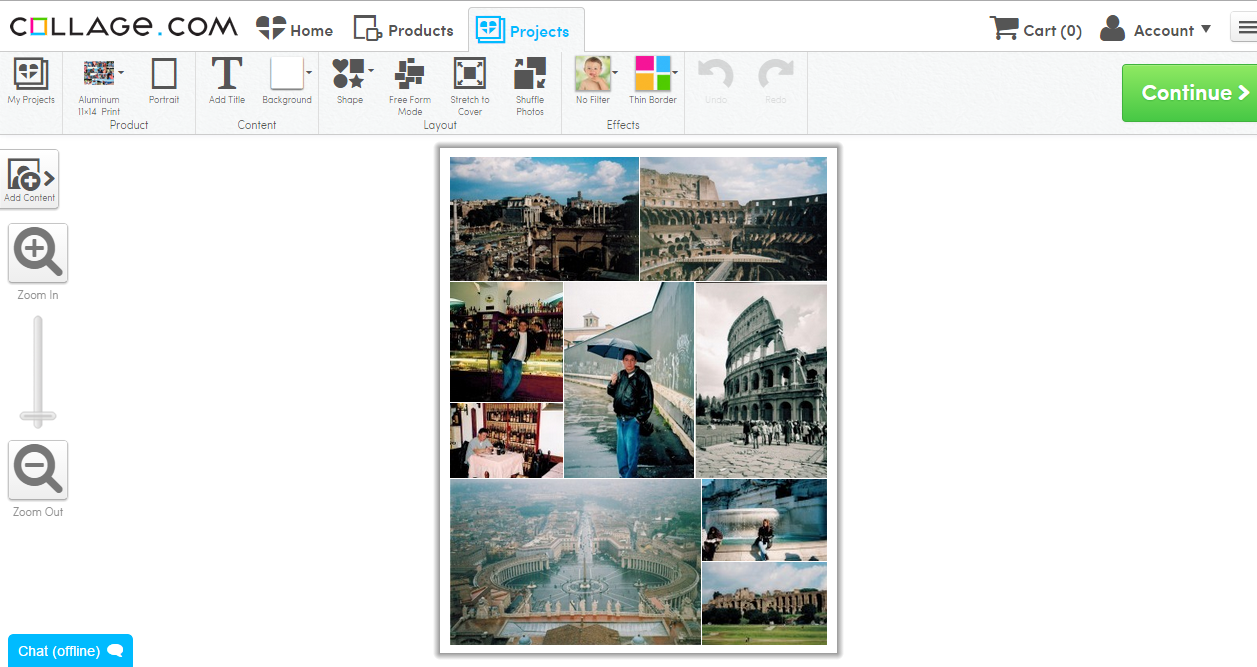The width and height of the screenshot is (1257, 667).
Task: Open Add Content panel
Action: point(30,178)
